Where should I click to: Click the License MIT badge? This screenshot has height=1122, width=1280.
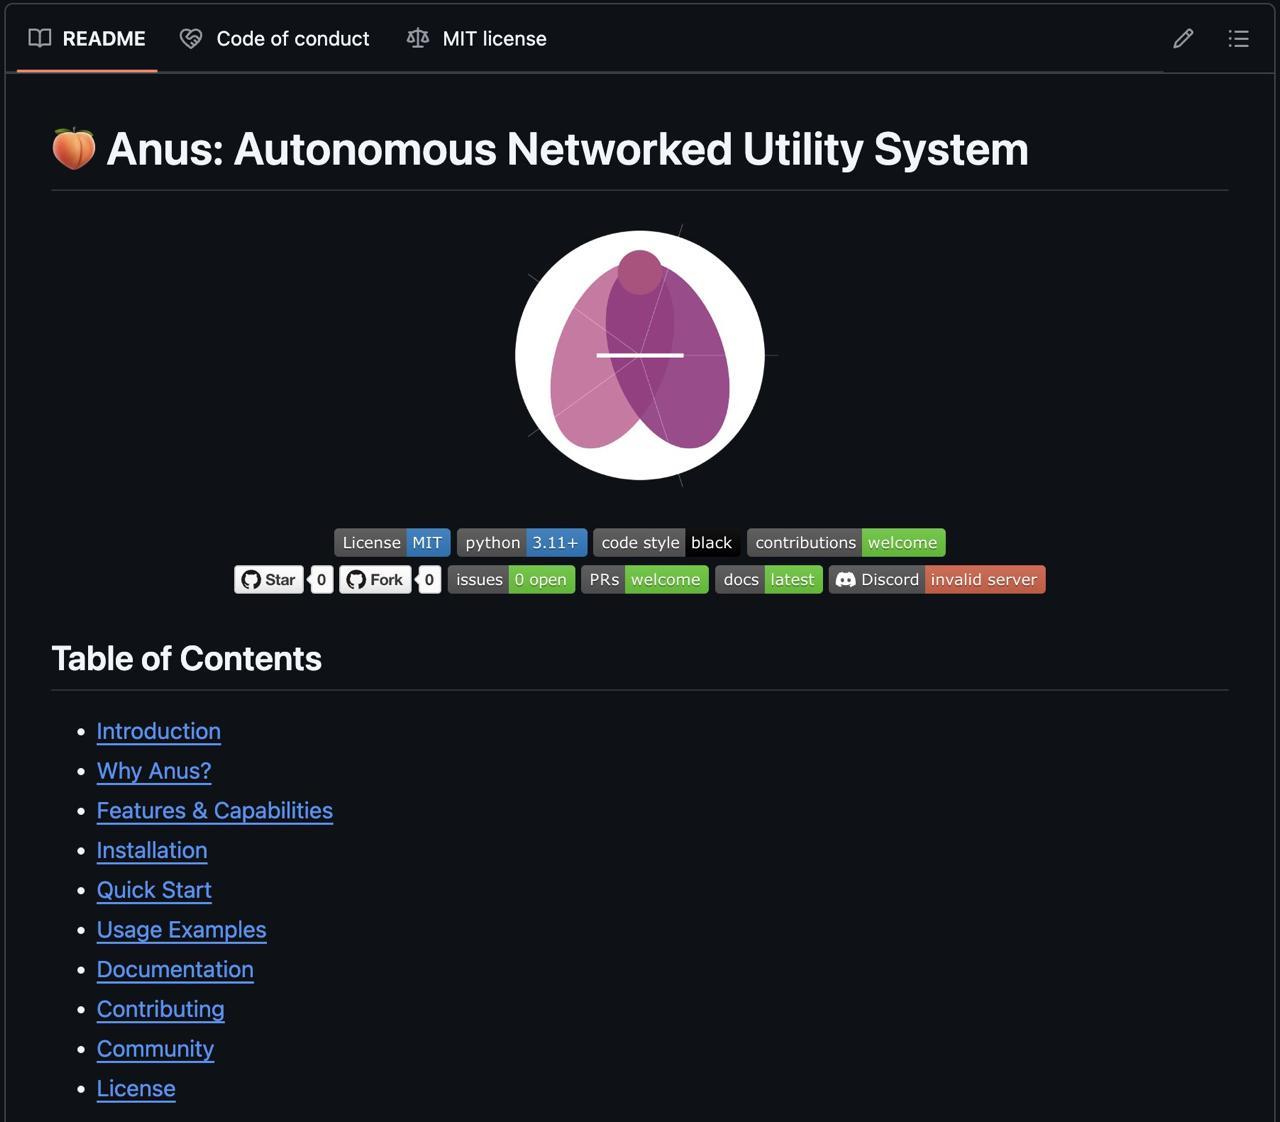pos(392,543)
